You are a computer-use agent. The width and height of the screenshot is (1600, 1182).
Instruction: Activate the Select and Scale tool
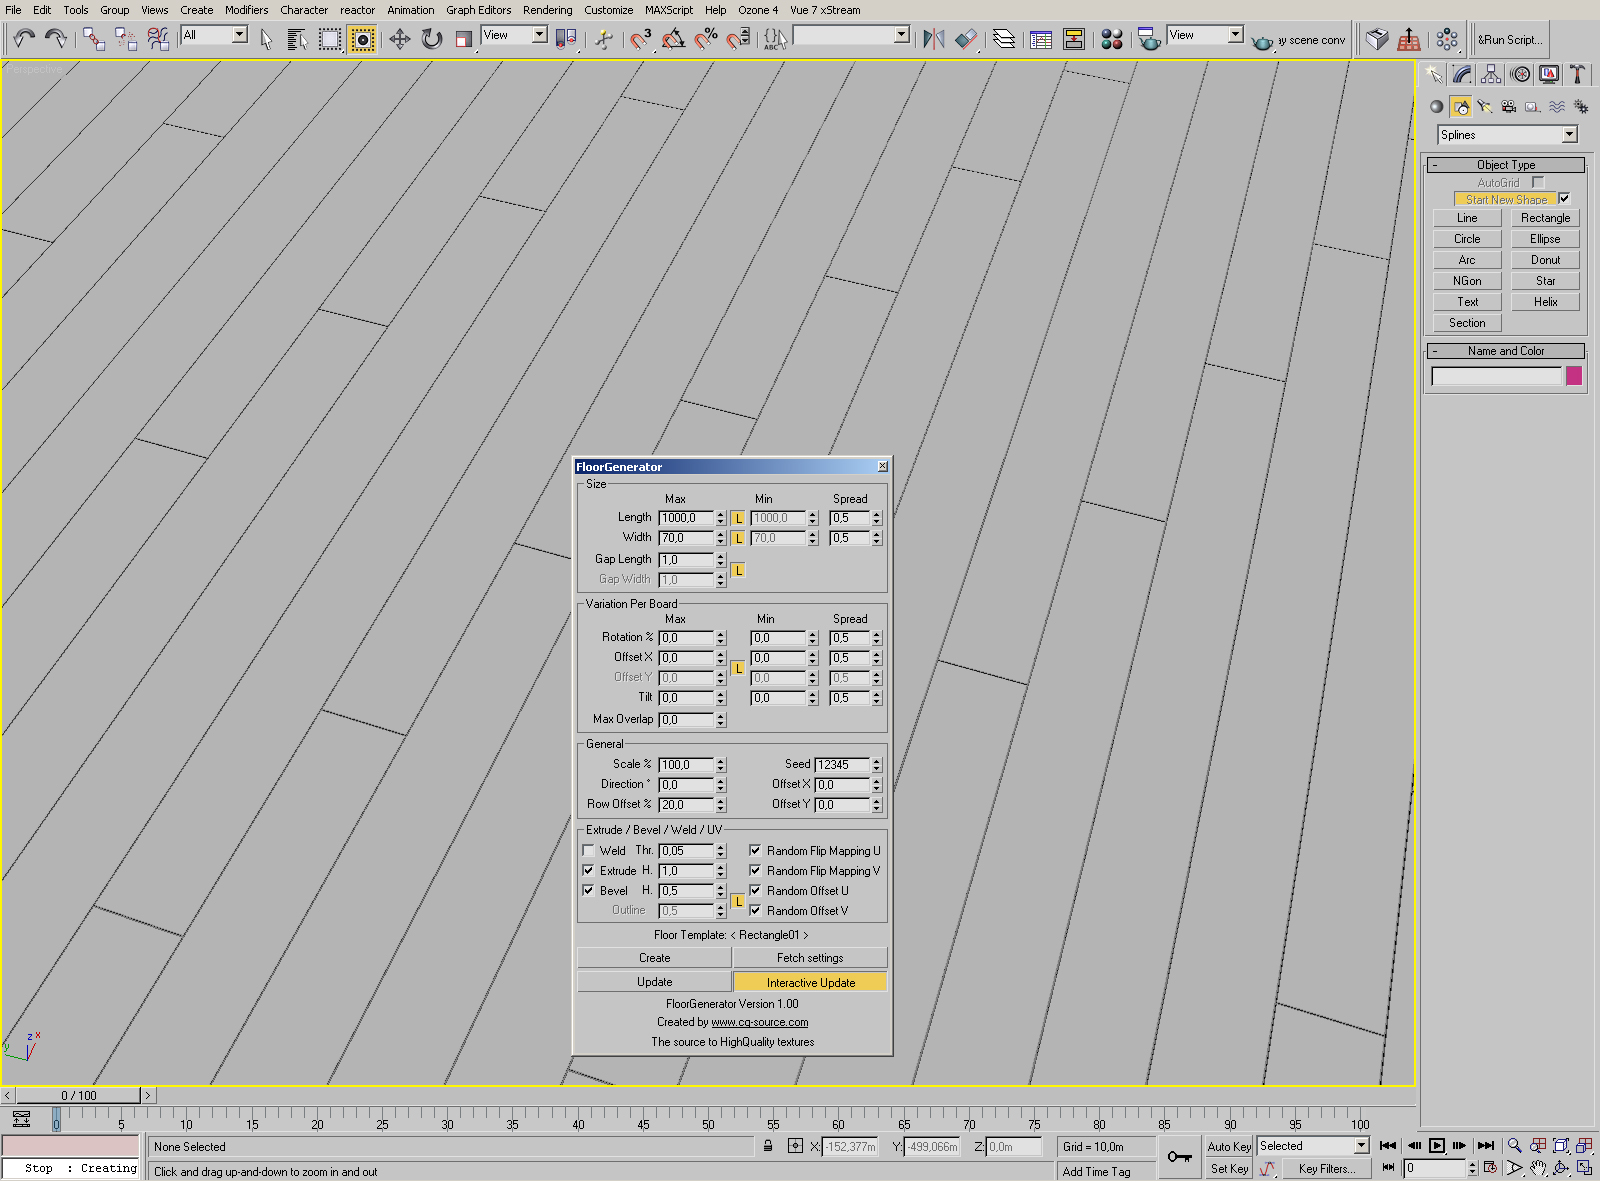[463, 39]
